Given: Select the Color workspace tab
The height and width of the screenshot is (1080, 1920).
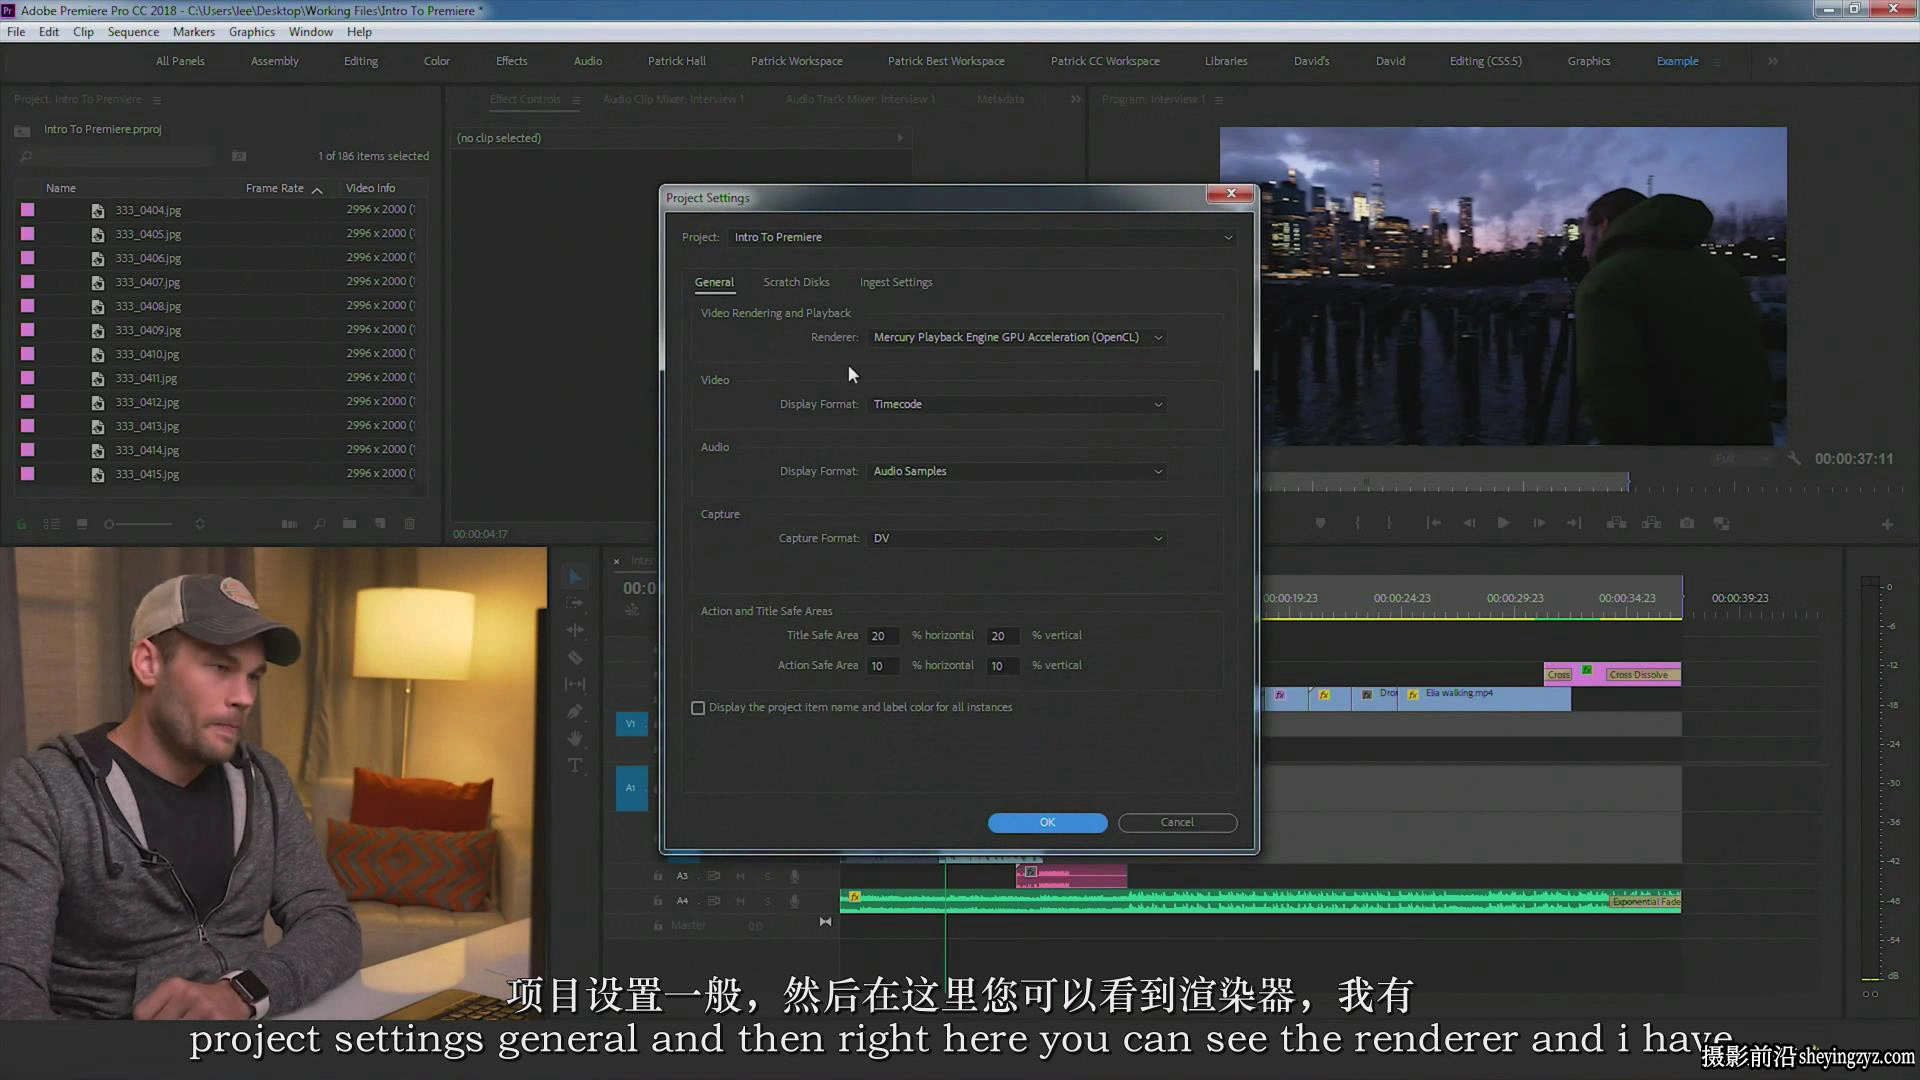Looking at the screenshot, I should pyautogui.click(x=437, y=62).
